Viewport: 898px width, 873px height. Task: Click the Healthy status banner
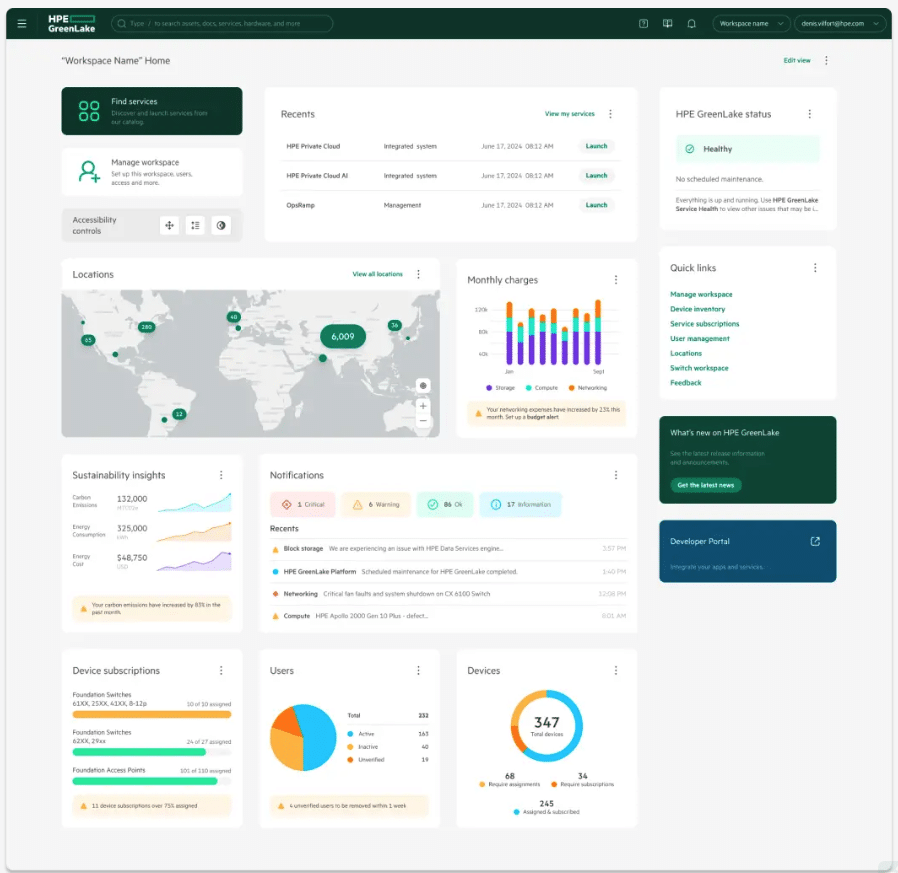click(747, 149)
